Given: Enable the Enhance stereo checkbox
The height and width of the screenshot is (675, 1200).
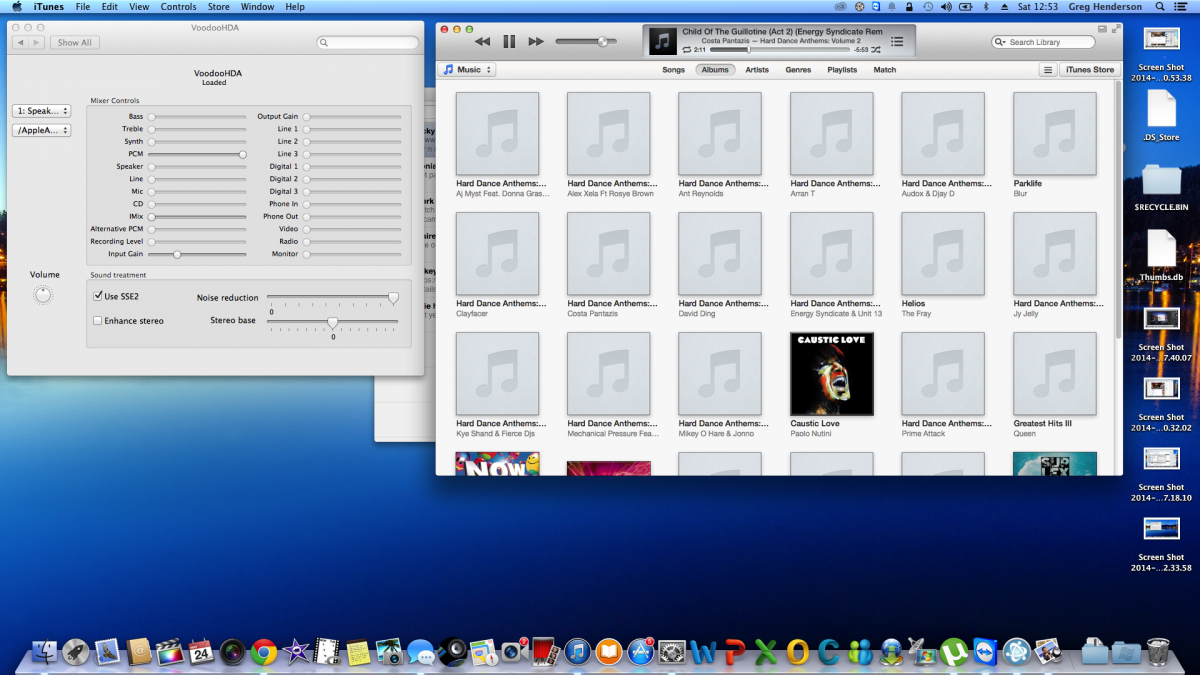Looking at the screenshot, I should [x=98, y=321].
